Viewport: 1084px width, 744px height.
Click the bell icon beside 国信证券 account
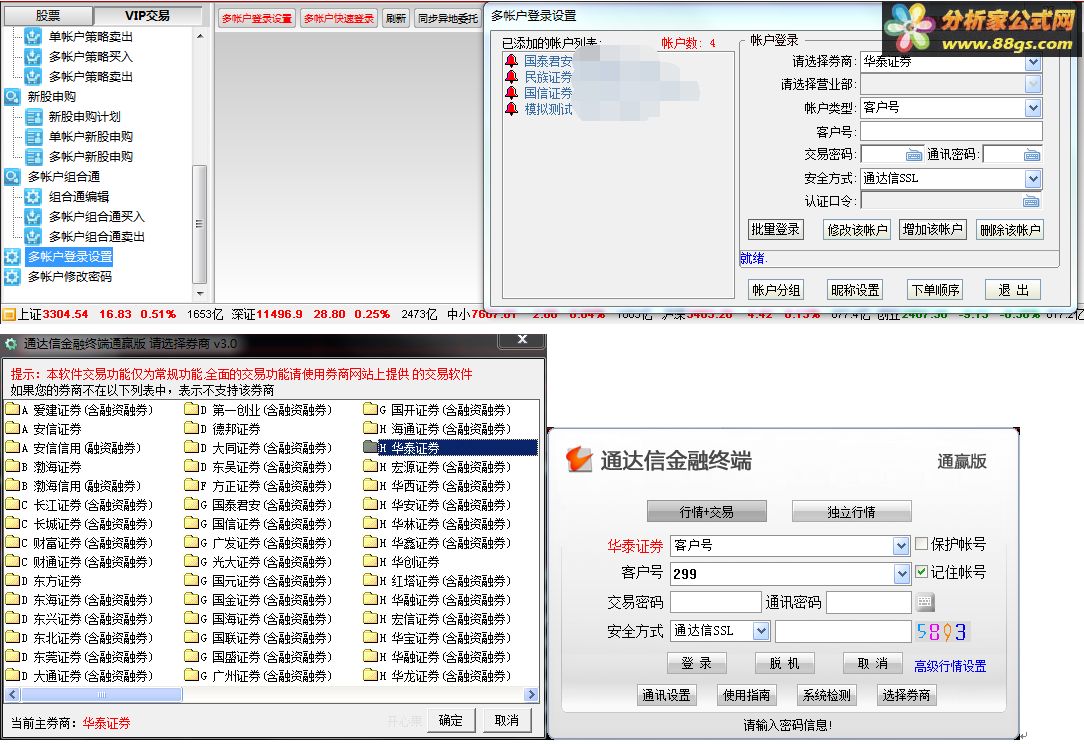point(512,93)
